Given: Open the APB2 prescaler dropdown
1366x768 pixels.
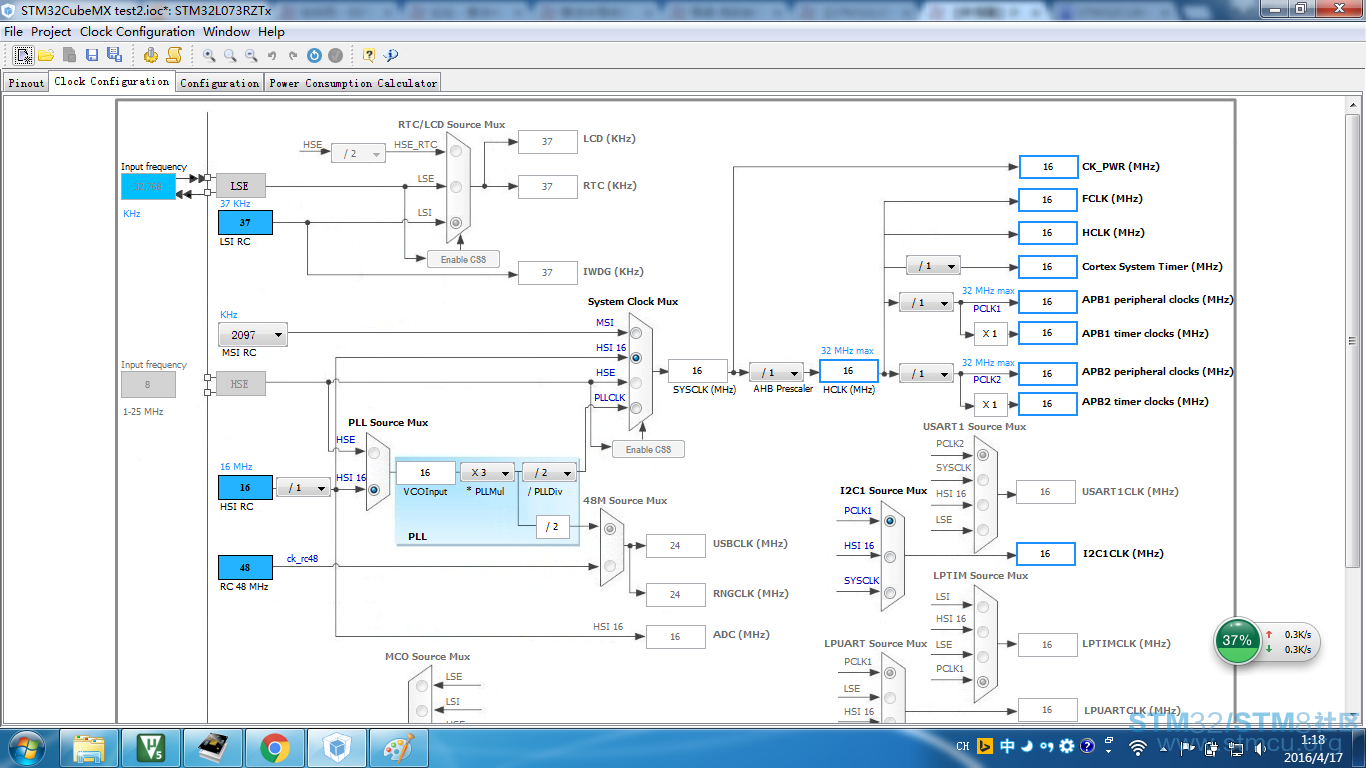Looking at the screenshot, I should click(x=926, y=374).
